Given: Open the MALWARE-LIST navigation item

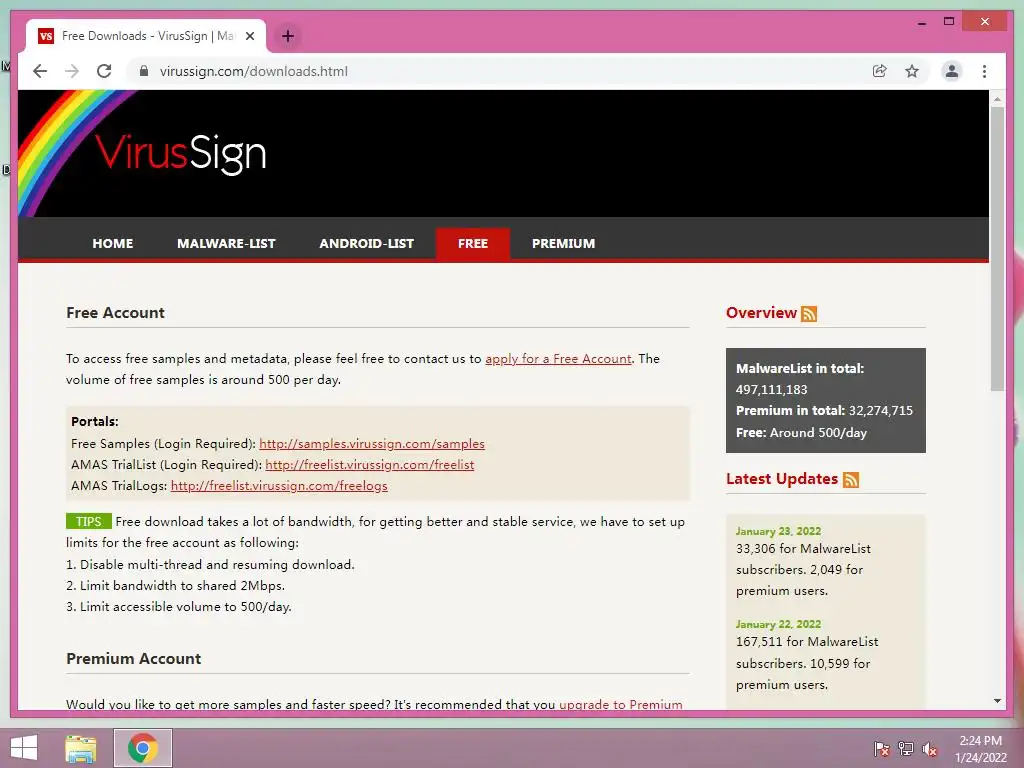Looking at the screenshot, I should pyautogui.click(x=226, y=244).
